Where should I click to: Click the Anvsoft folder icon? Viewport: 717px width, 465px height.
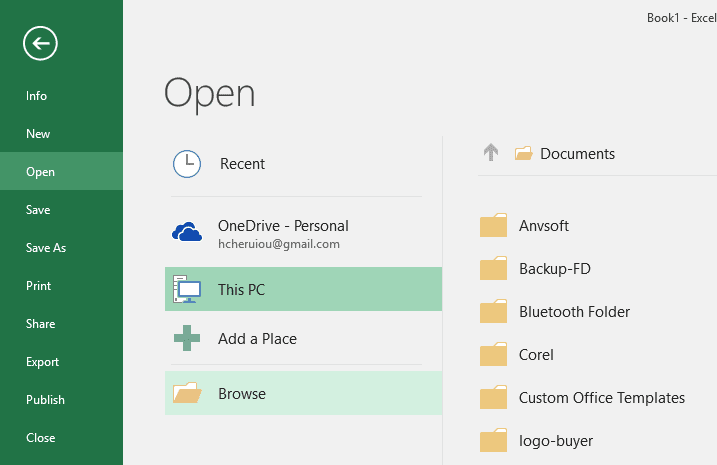pyautogui.click(x=494, y=226)
